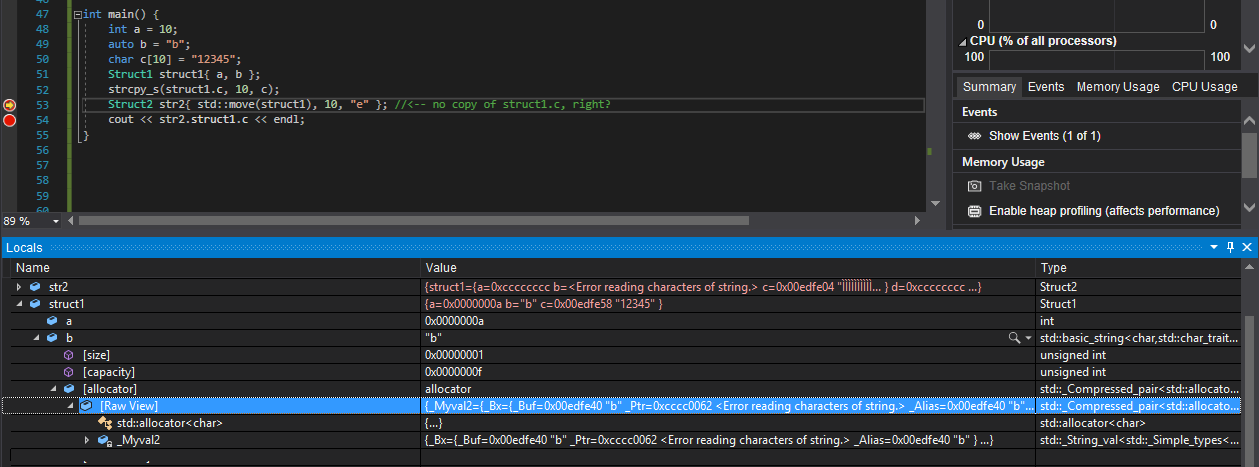
Task: Open the 89 % zoom level dropdown
Action: pyautogui.click(x=57, y=221)
